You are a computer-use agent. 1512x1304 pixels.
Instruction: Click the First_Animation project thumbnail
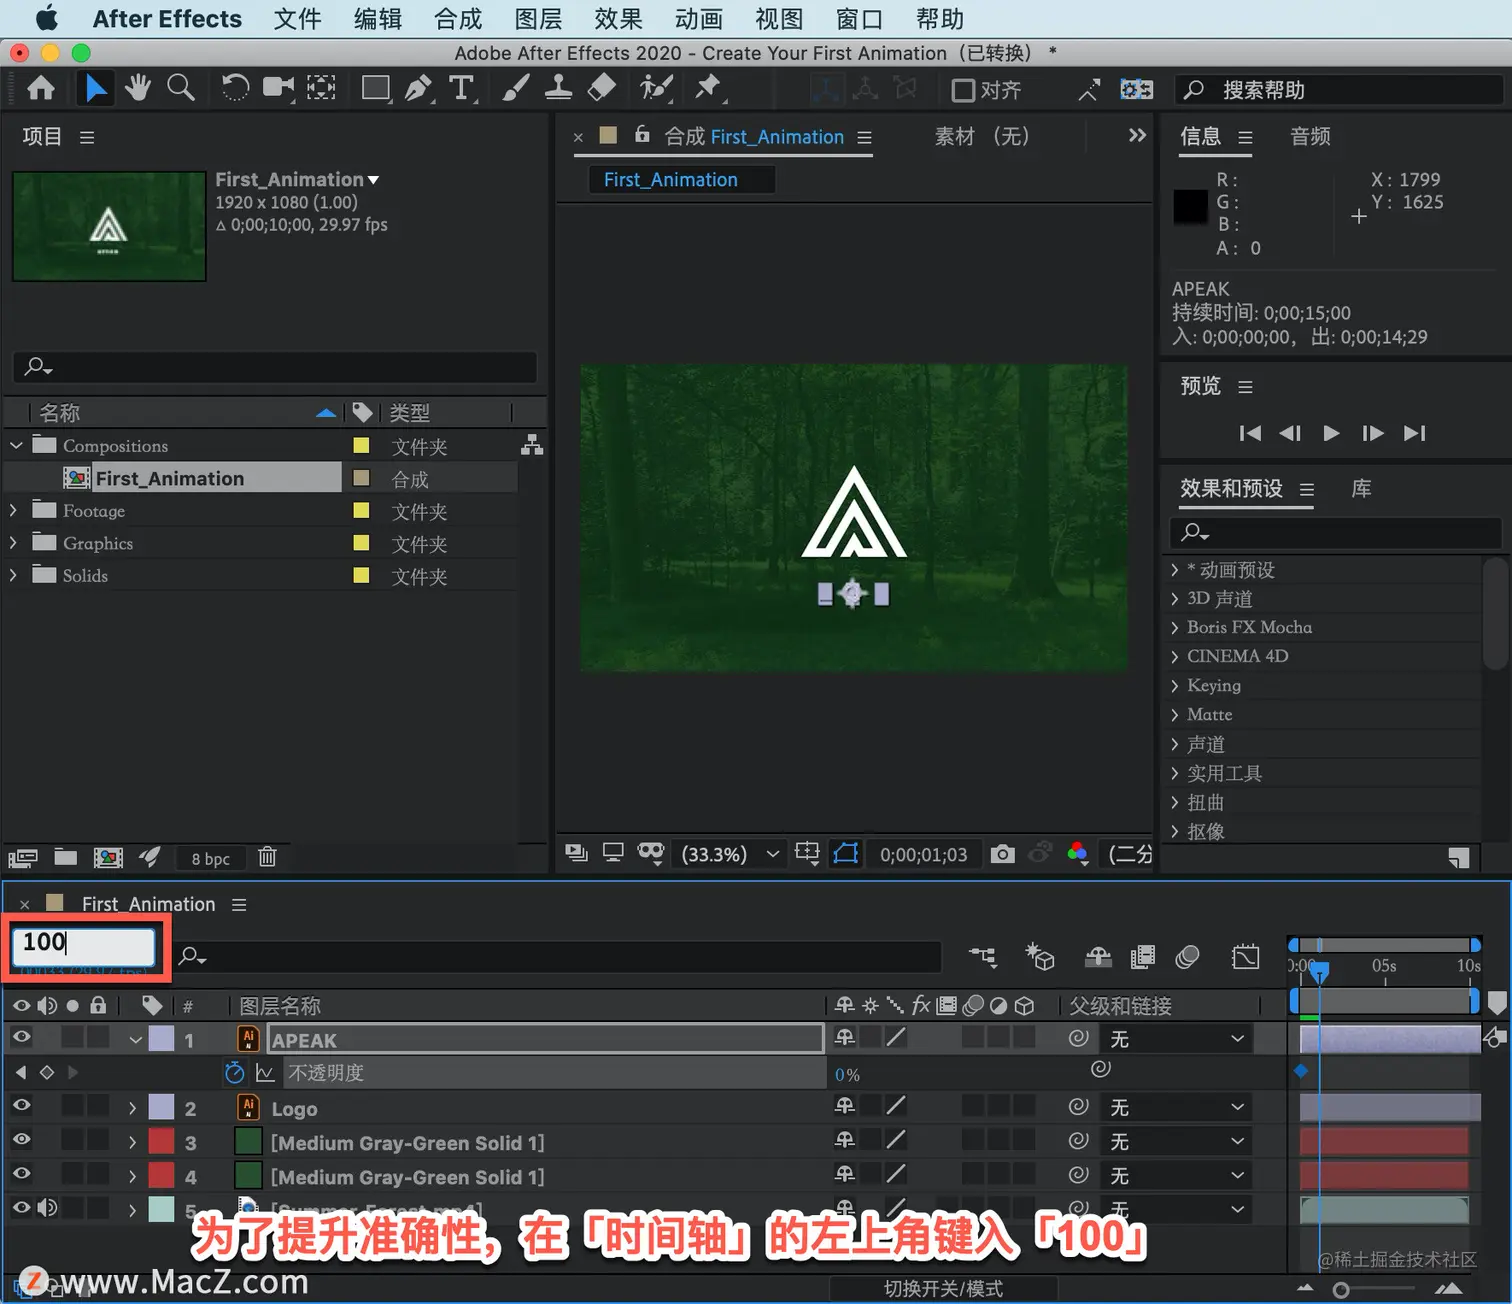pos(109,226)
